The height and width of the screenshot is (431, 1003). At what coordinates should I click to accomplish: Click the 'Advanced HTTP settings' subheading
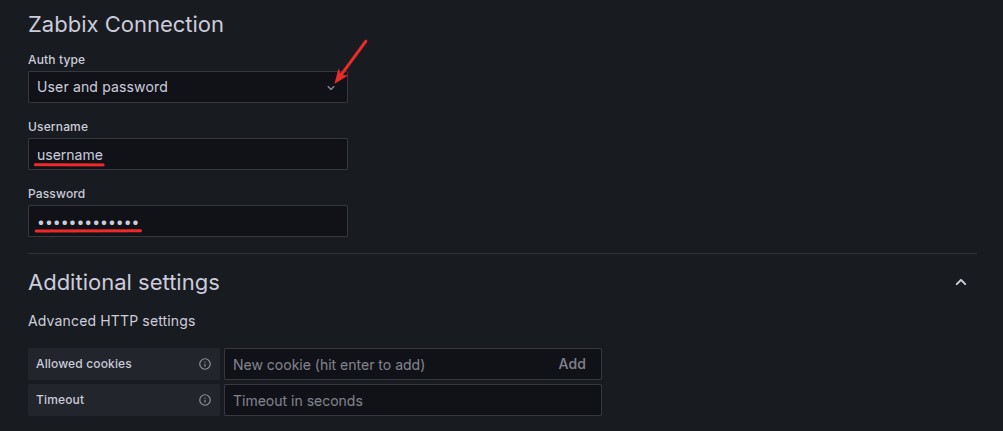pyautogui.click(x=112, y=321)
